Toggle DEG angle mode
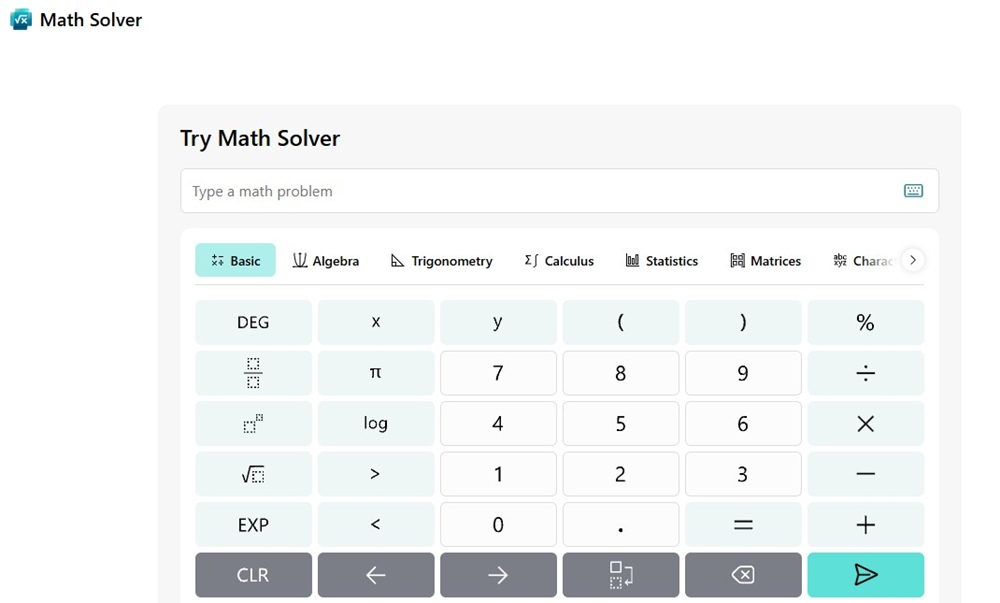 [253, 321]
